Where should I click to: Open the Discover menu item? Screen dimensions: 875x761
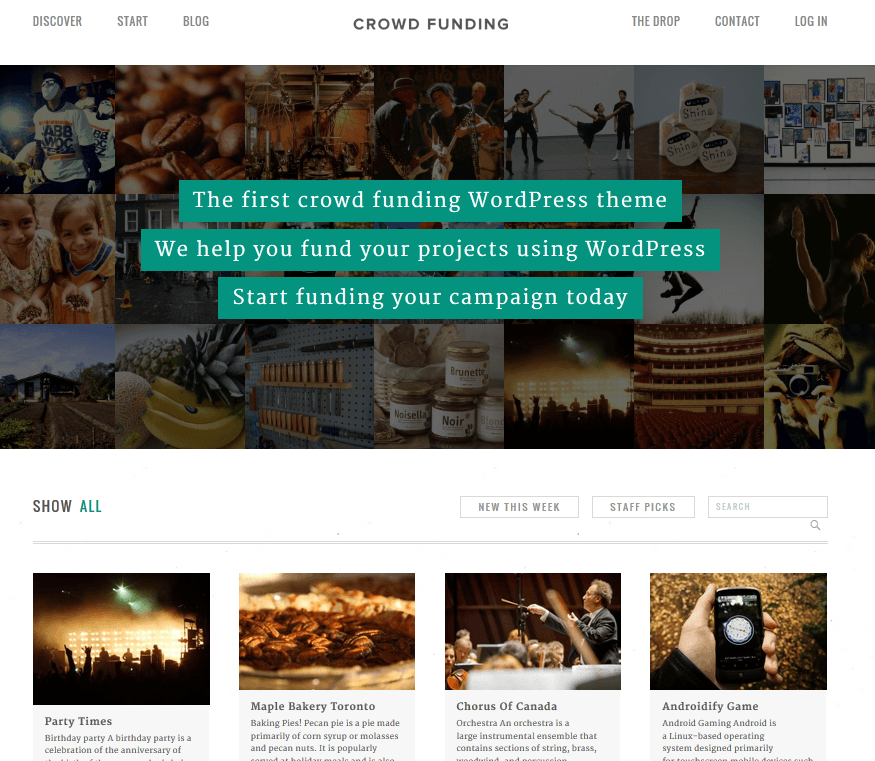[57, 21]
